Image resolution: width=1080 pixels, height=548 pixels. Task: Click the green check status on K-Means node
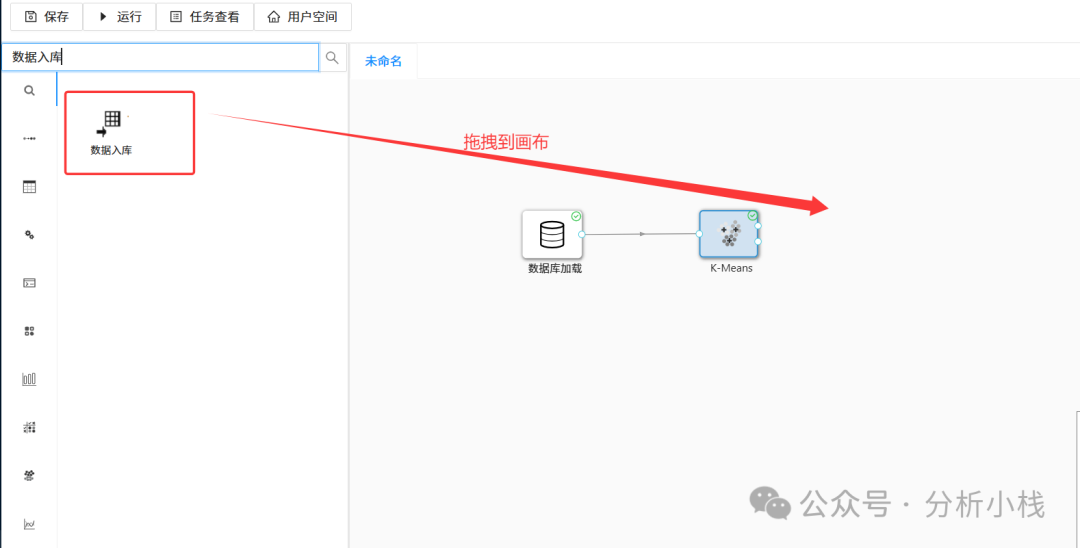click(x=752, y=215)
